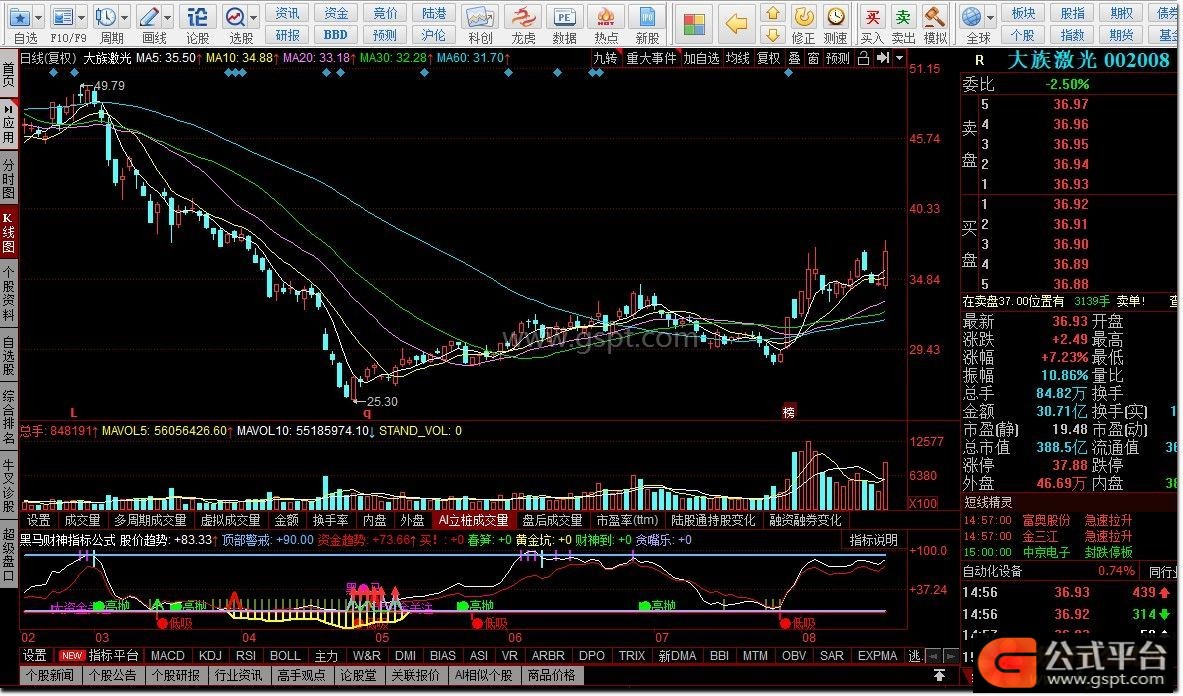Viewport: 1183px width, 696px height.
Task: Click the 榜 marker on the K-line chart
Action: pyautogui.click(x=788, y=412)
